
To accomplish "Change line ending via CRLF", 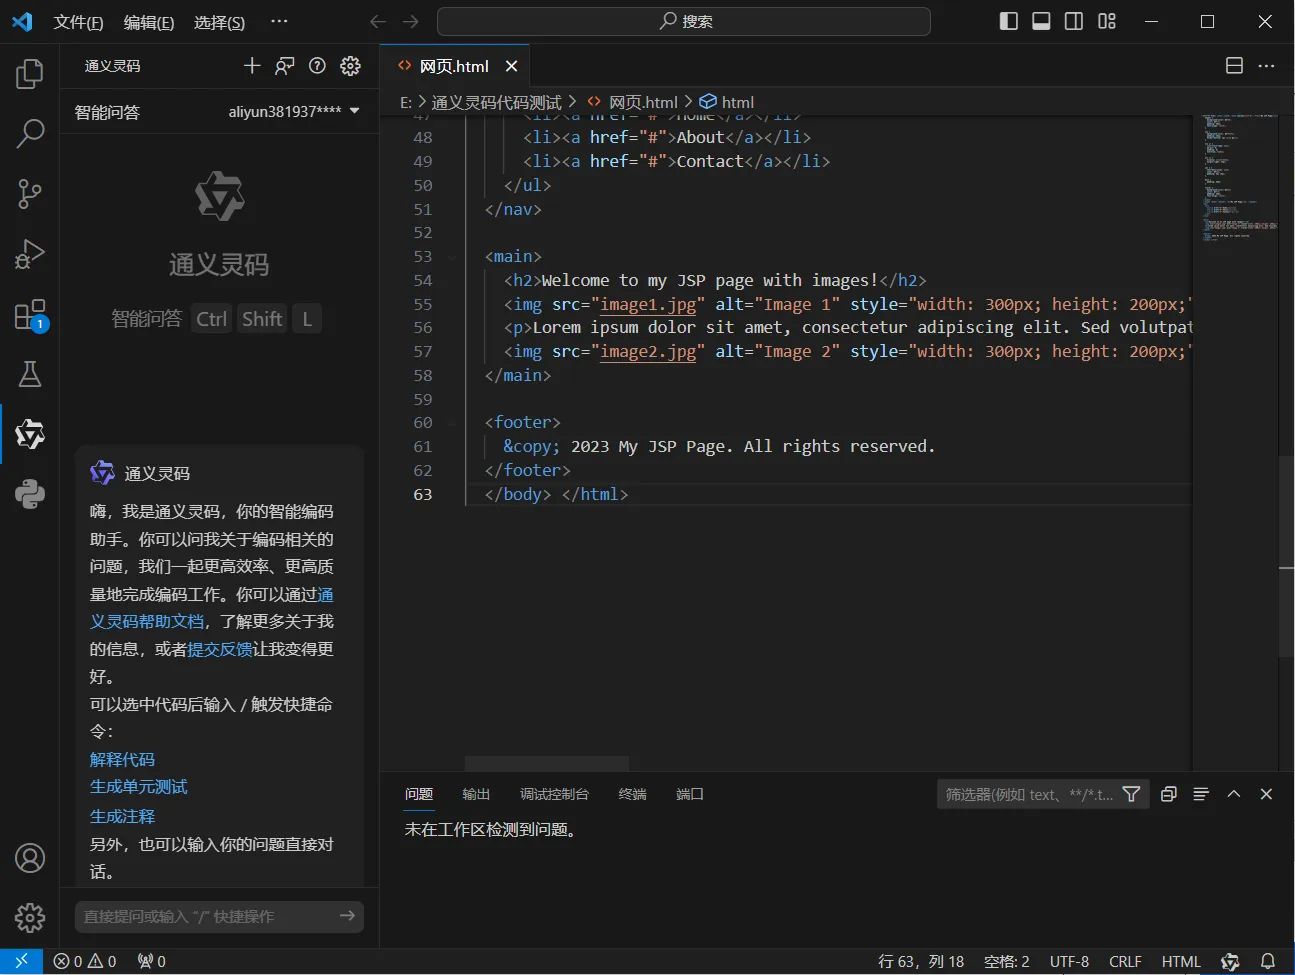I will coord(1125,961).
